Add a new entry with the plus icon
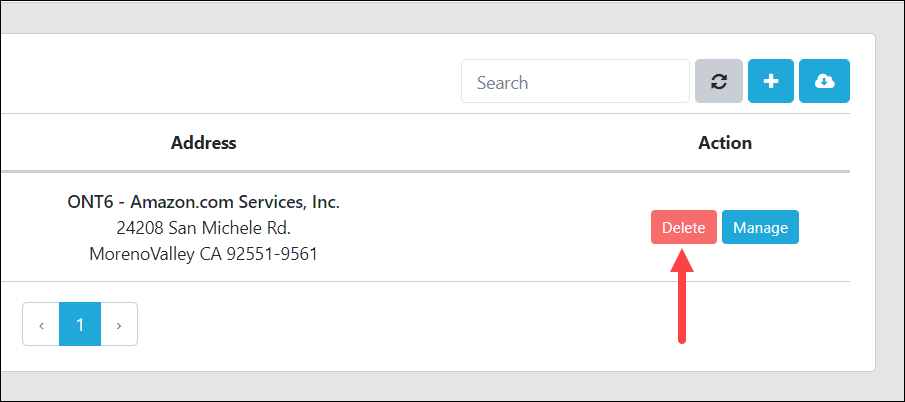Image resolution: width=905 pixels, height=402 pixels. click(771, 81)
